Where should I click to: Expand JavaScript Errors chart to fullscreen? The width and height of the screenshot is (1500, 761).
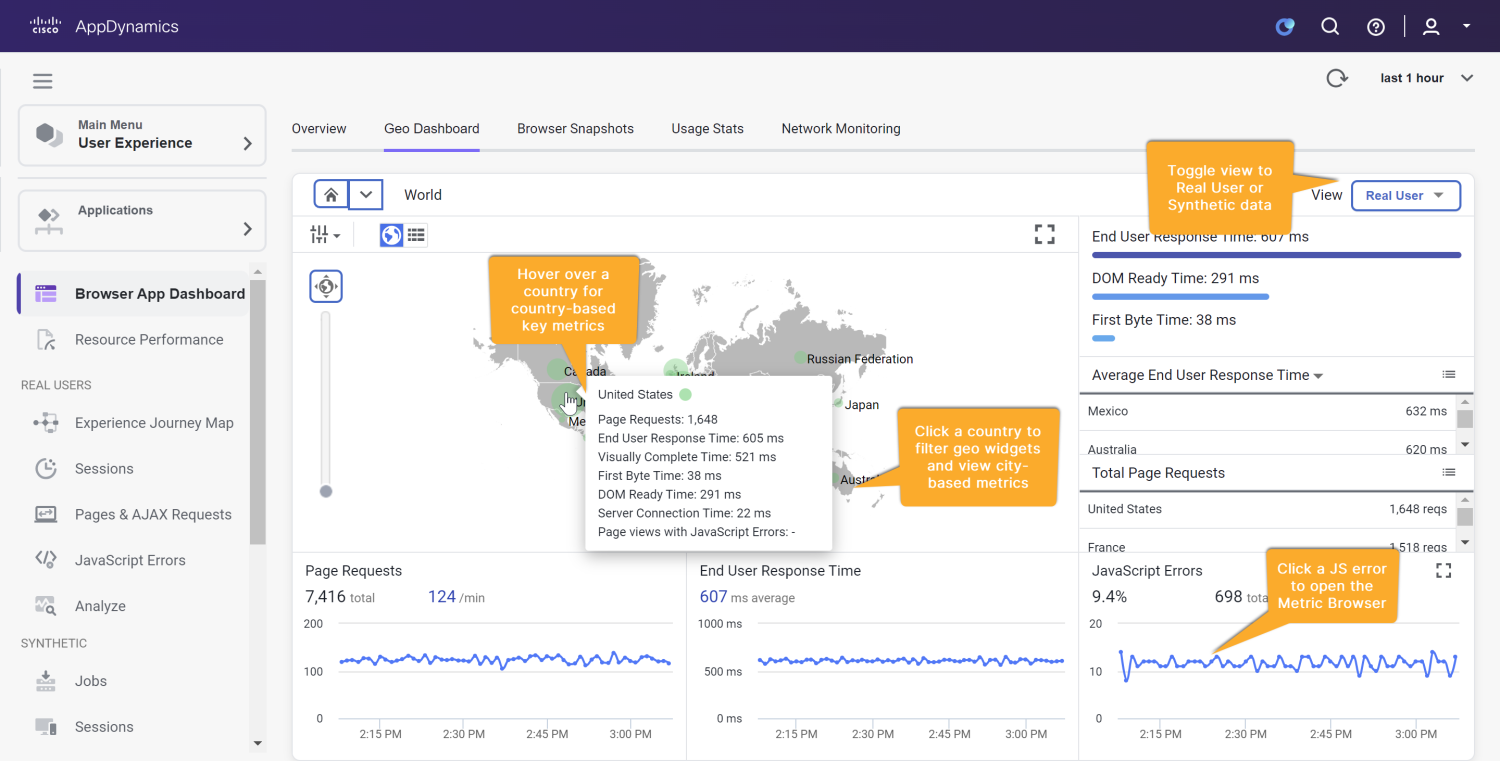tap(1443, 570)
